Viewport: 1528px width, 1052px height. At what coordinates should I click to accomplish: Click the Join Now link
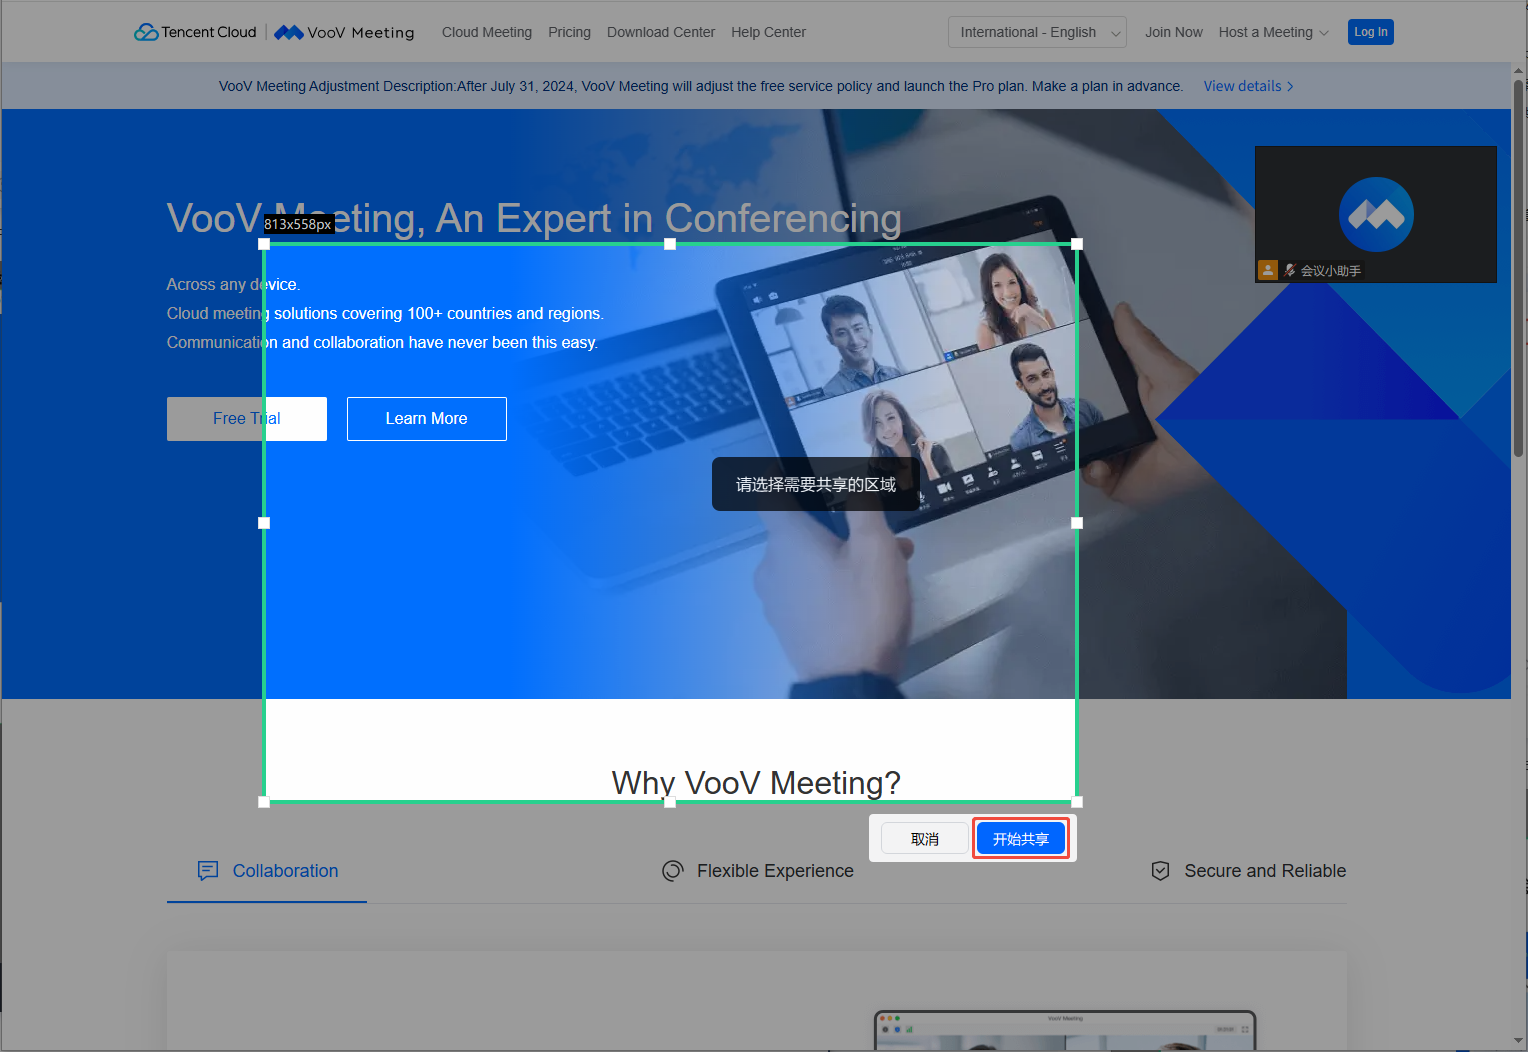1174,32
